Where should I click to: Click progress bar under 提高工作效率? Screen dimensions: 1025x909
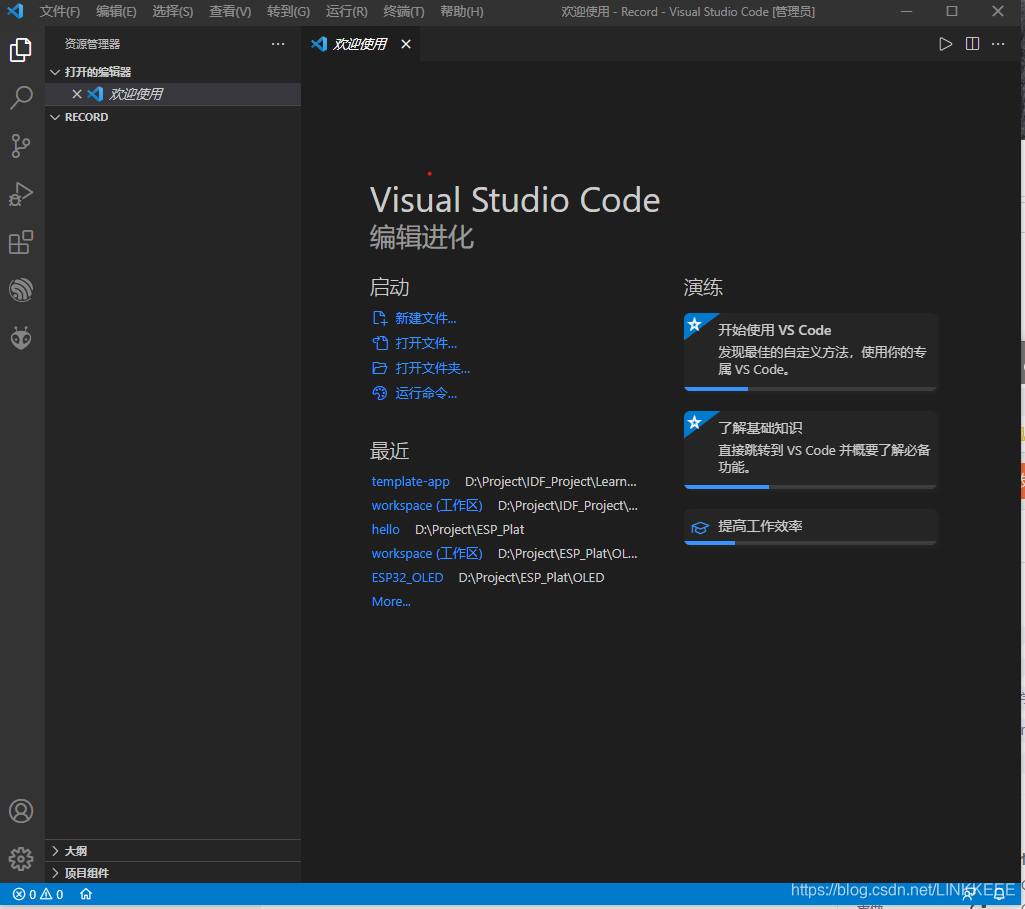pyautogui.click(x=811, y=543)
